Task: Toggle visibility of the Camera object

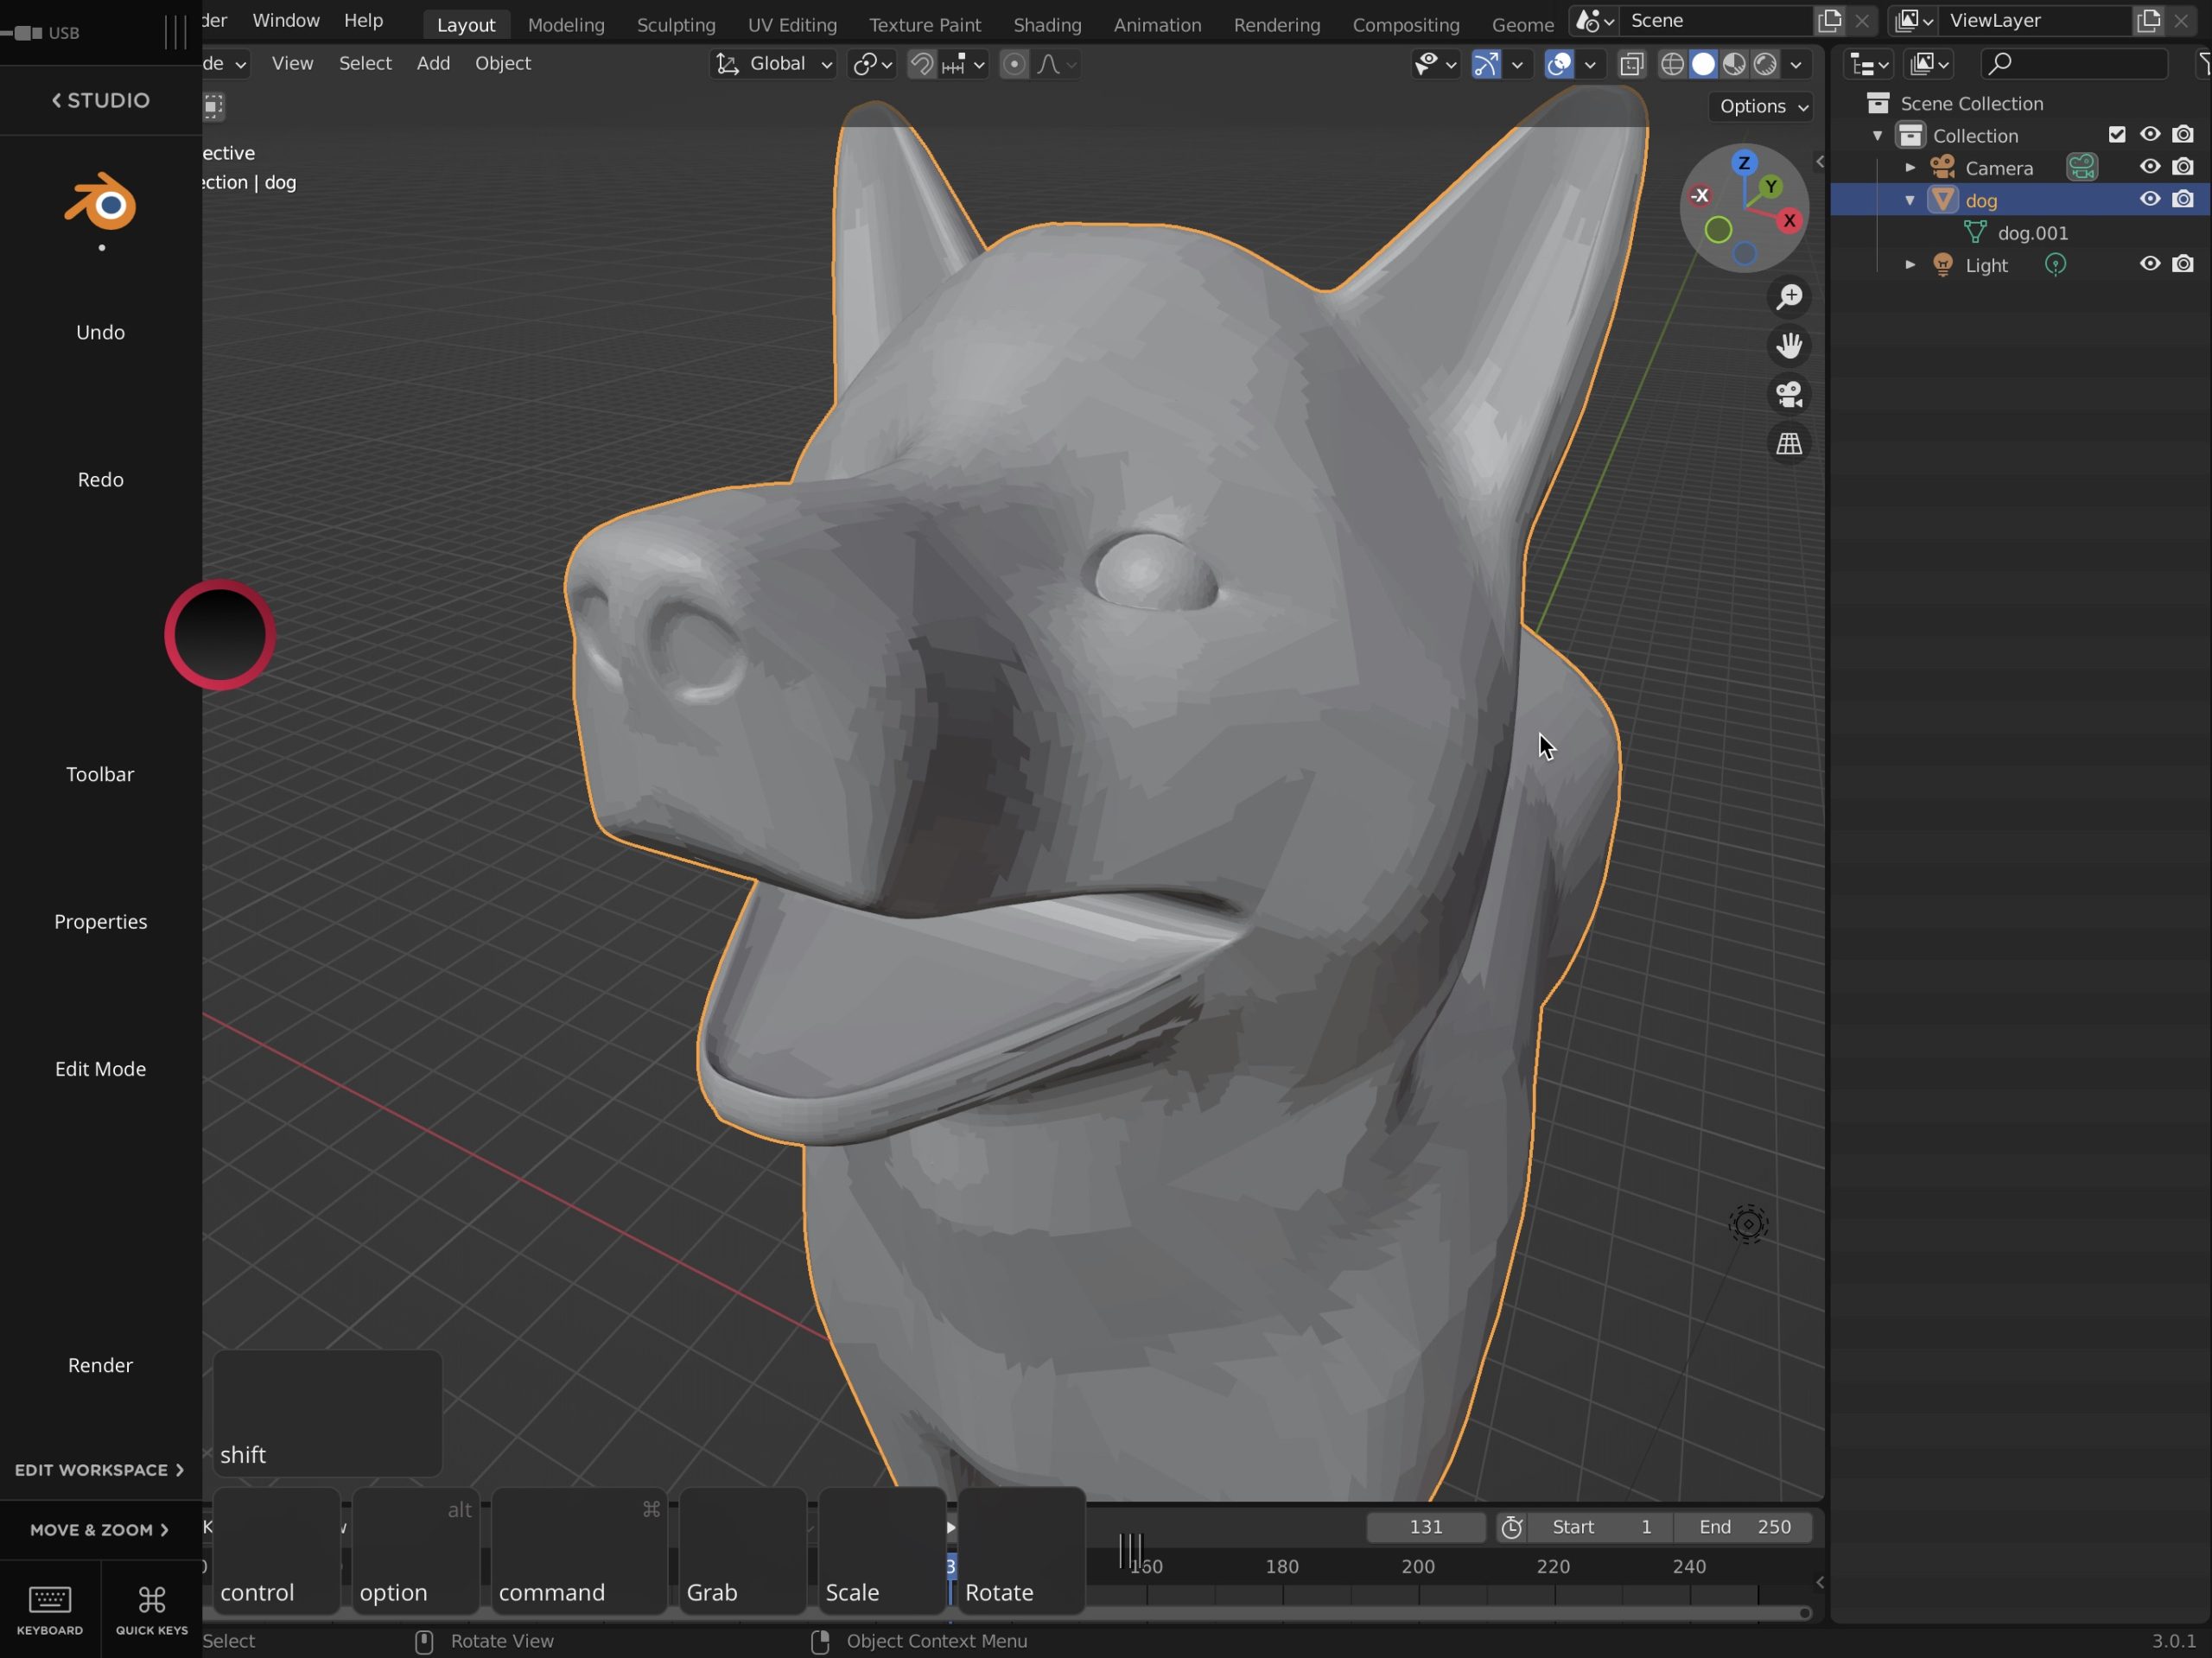Action: click(x=2147, y=168)
